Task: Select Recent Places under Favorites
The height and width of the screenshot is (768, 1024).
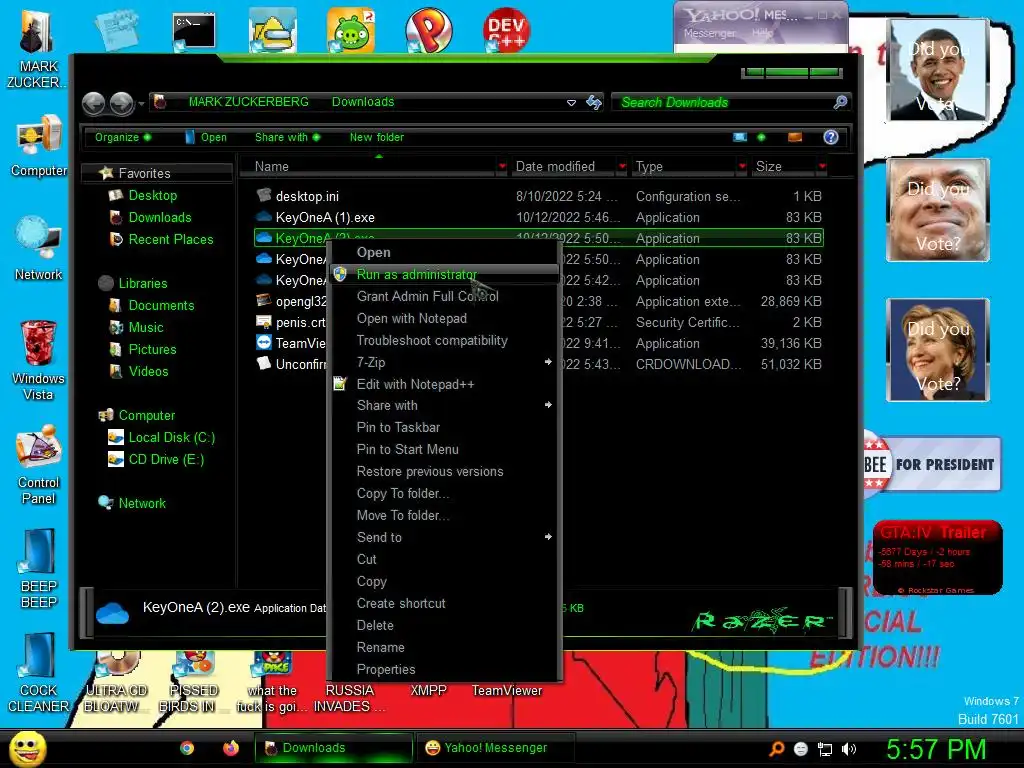Action: click(x=161, y=240)
